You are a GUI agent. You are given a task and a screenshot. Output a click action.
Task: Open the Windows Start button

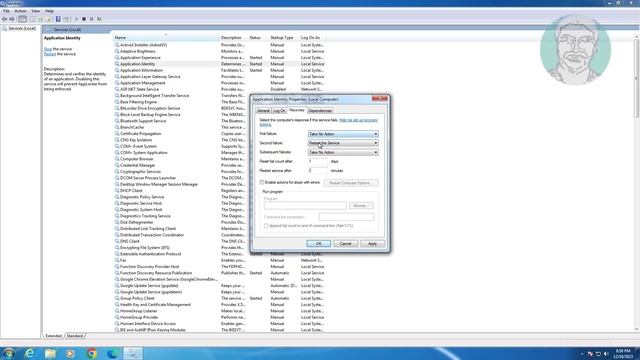coord(8,353)
